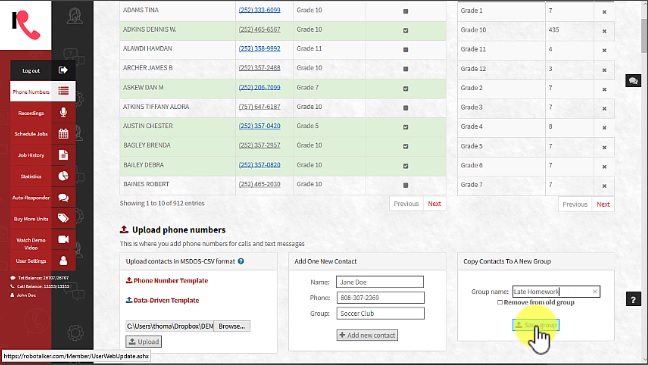Click Browse to choose a file

tap(232, 326)
